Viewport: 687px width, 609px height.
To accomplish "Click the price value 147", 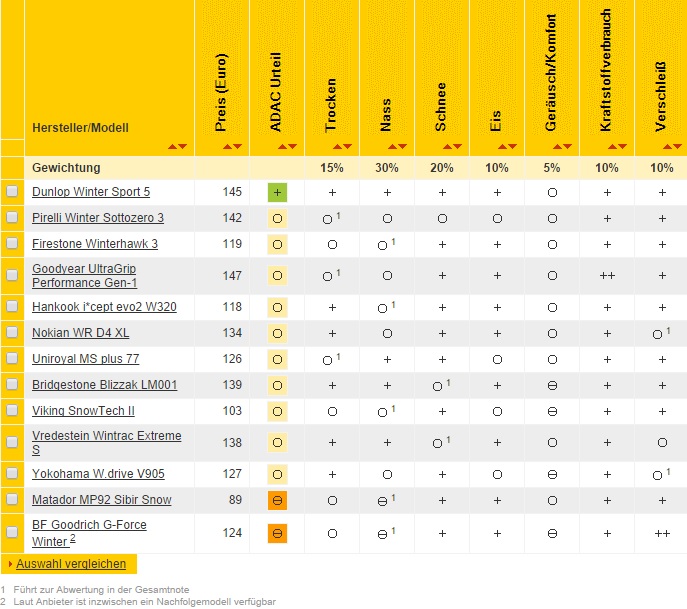I will (x=232, y=276).
